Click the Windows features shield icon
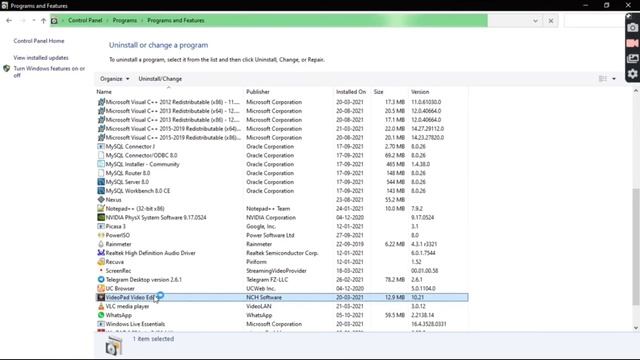Screen dimensions: 640x360 point(7,69)
